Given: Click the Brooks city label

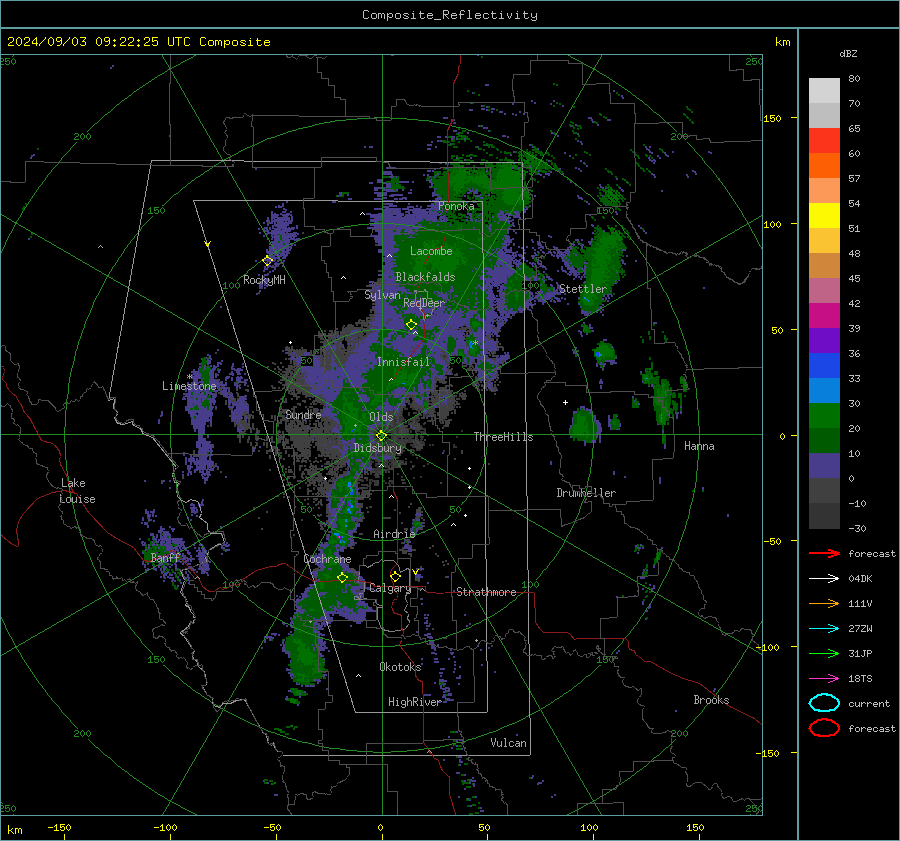Looking at the screenshot, I should (x=711, y=700).
